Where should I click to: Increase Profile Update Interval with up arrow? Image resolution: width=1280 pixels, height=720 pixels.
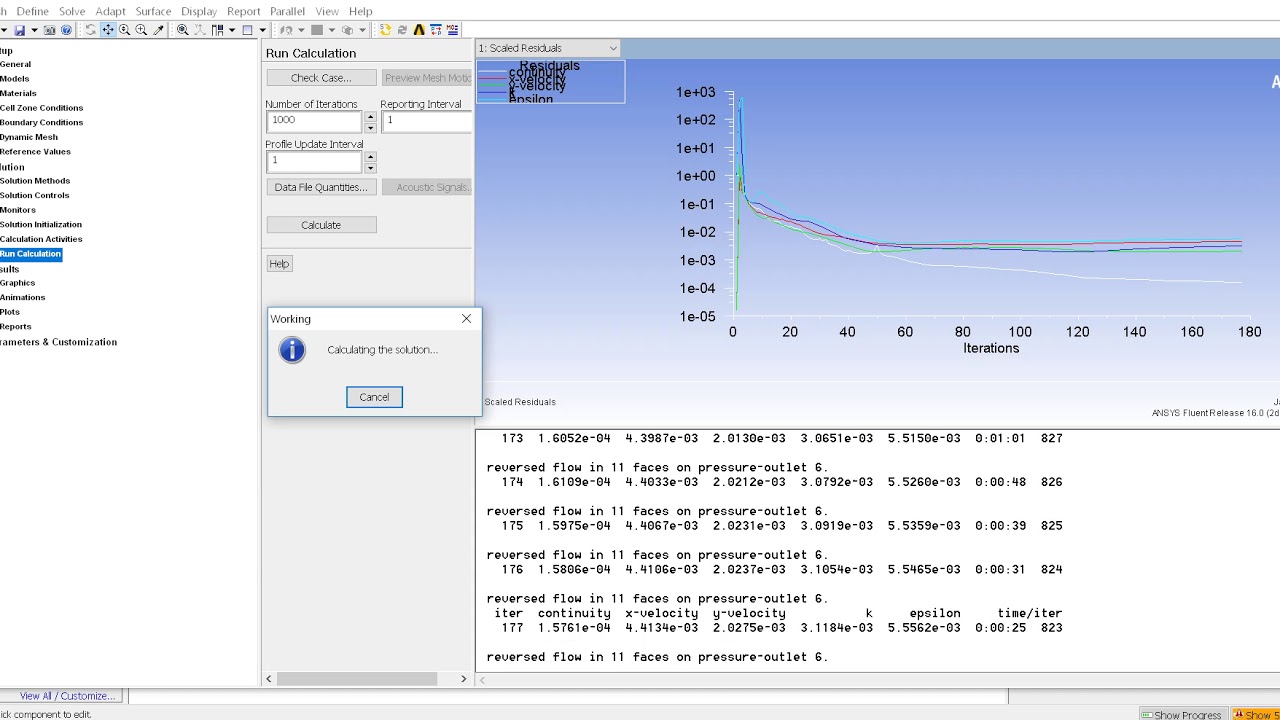click(370, 156)
